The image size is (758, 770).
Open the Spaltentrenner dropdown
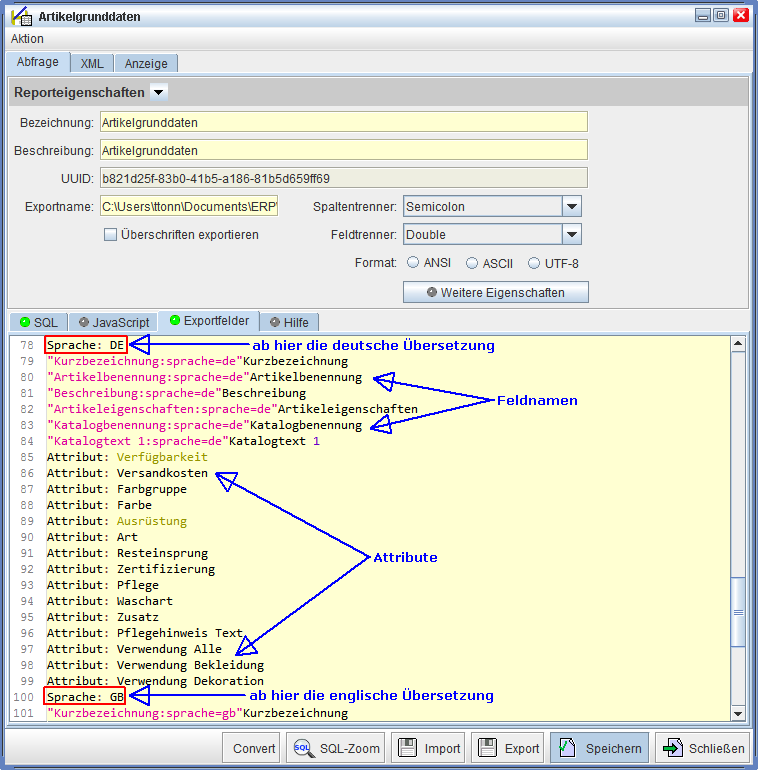571,207
